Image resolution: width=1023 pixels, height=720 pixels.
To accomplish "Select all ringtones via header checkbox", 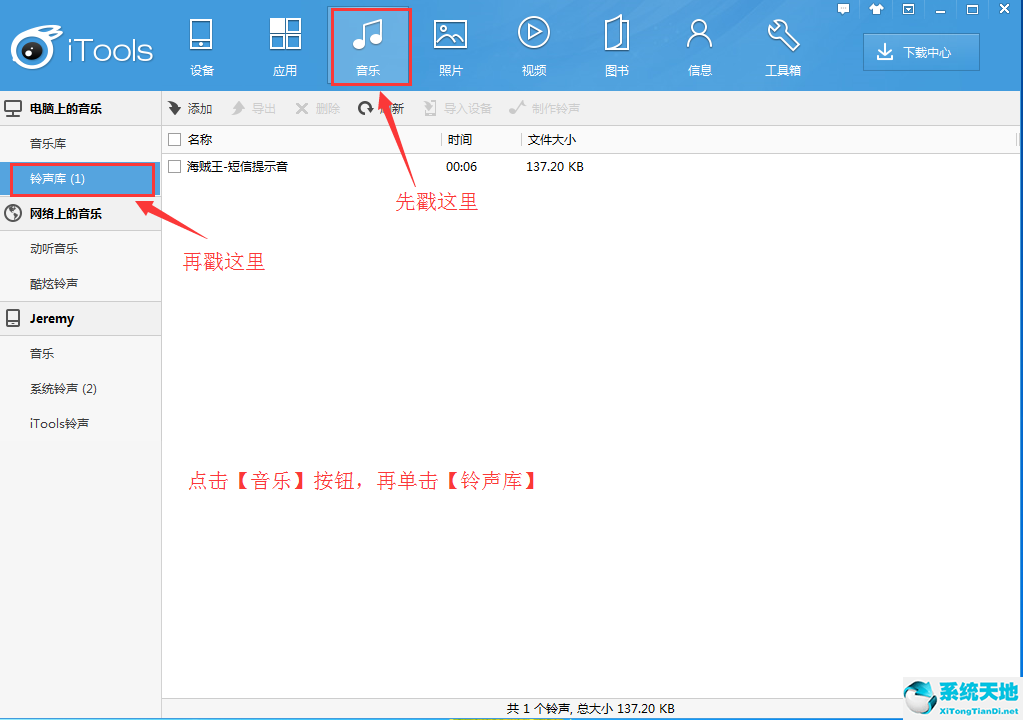I will click(x=174, y=139).
